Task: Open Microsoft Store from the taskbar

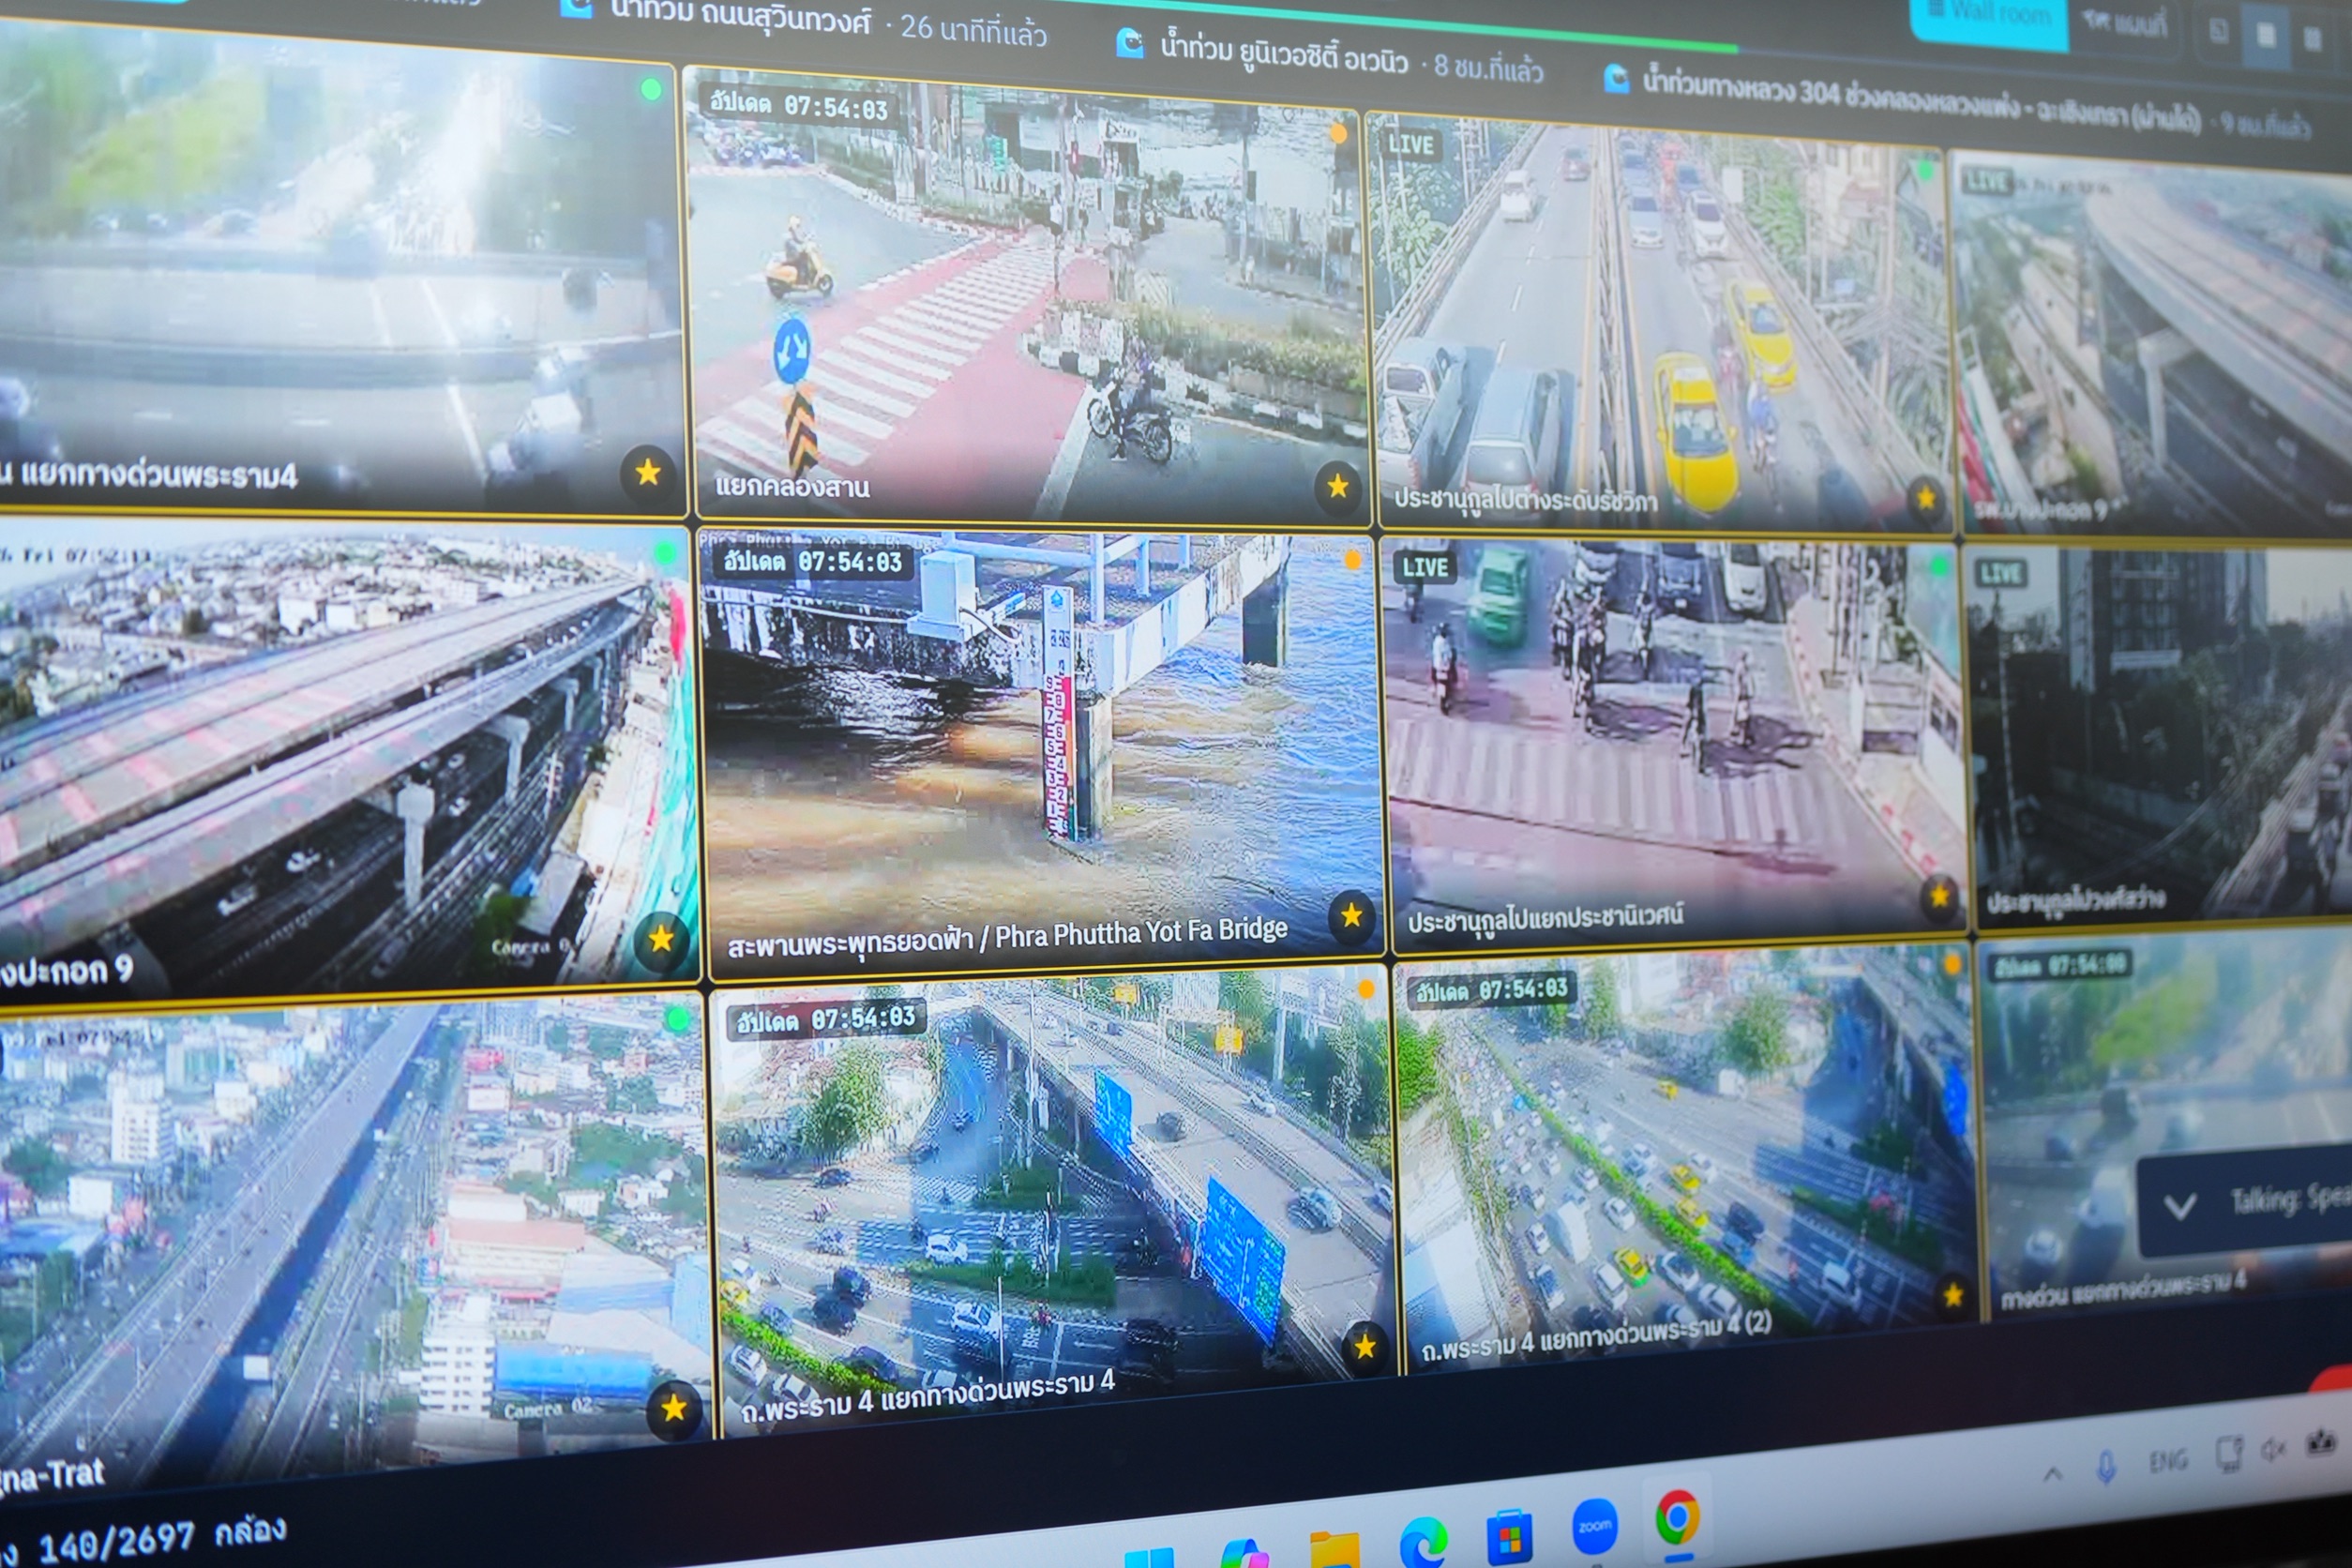Action: click(1510, 1536)
